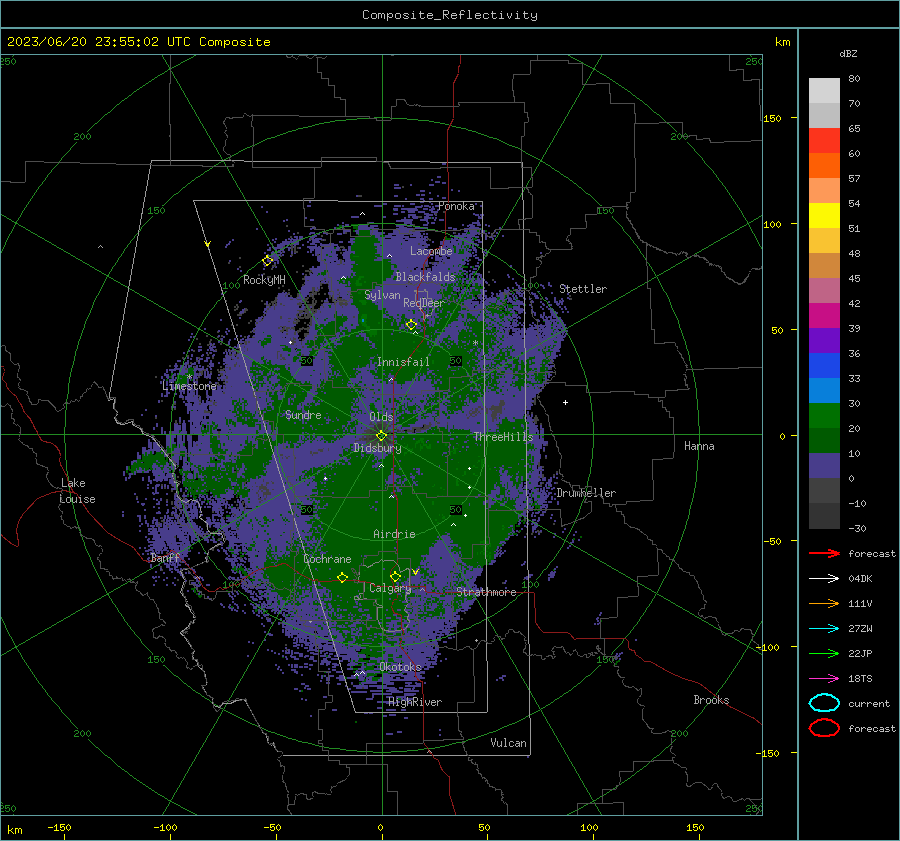Select the bright yellow dBZ scale swatch
This screenshot has height=841, width=900.
click(x=824, y=215)
